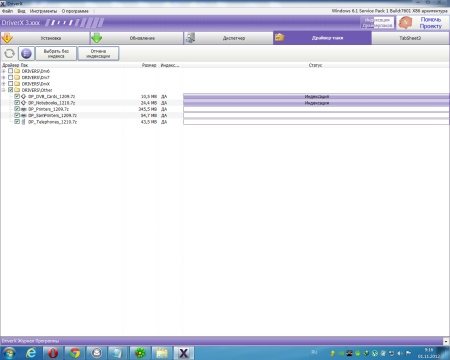Open ICQ green flower taskbar icon
The height and width of the screenshot is (360, 450).
tap(140, 353)
